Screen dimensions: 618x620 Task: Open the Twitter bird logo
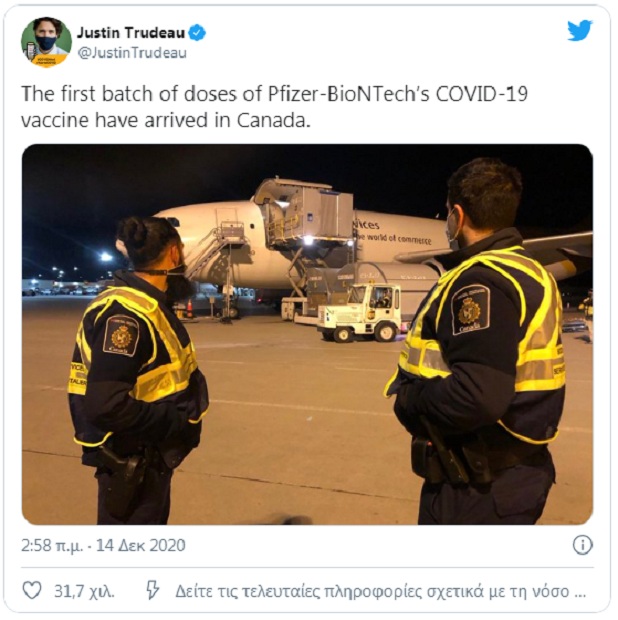tap(580, 30)
